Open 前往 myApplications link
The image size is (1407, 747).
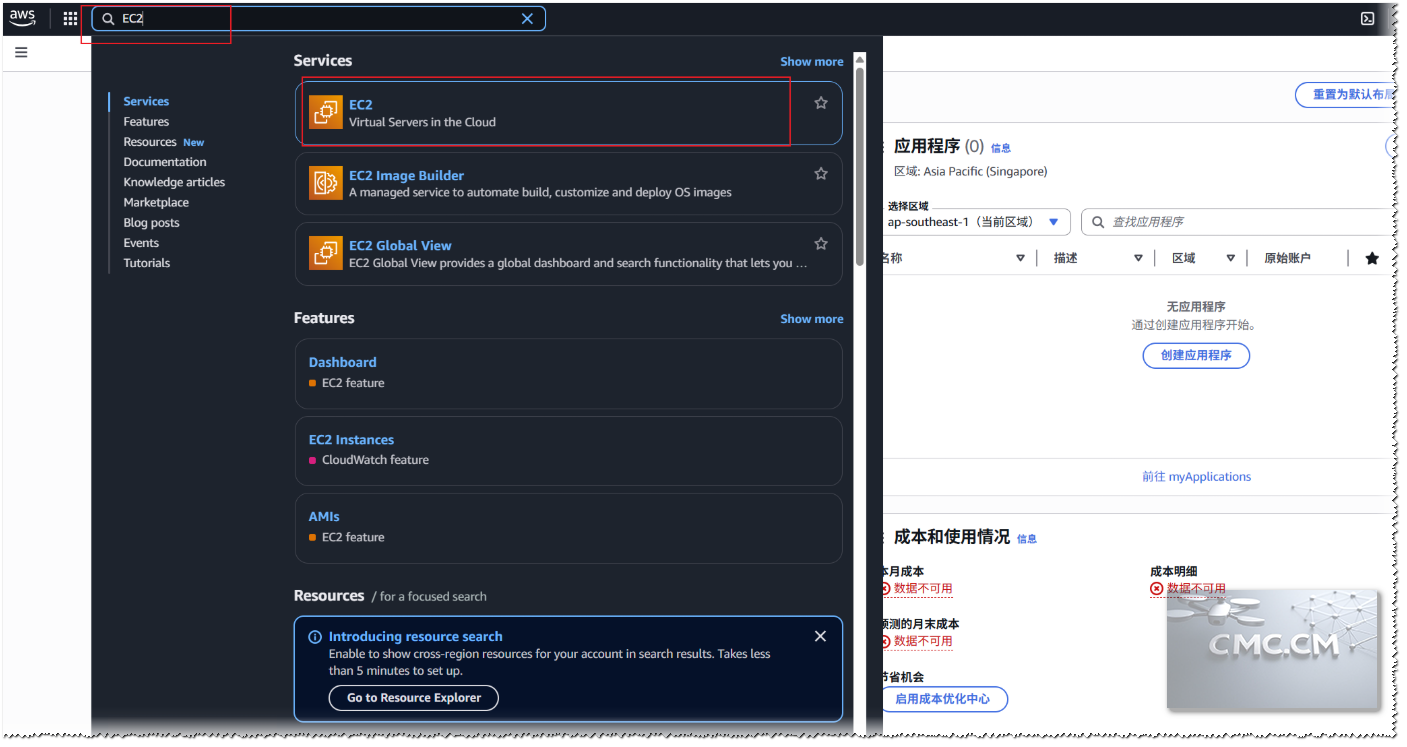coord(1196,477)
